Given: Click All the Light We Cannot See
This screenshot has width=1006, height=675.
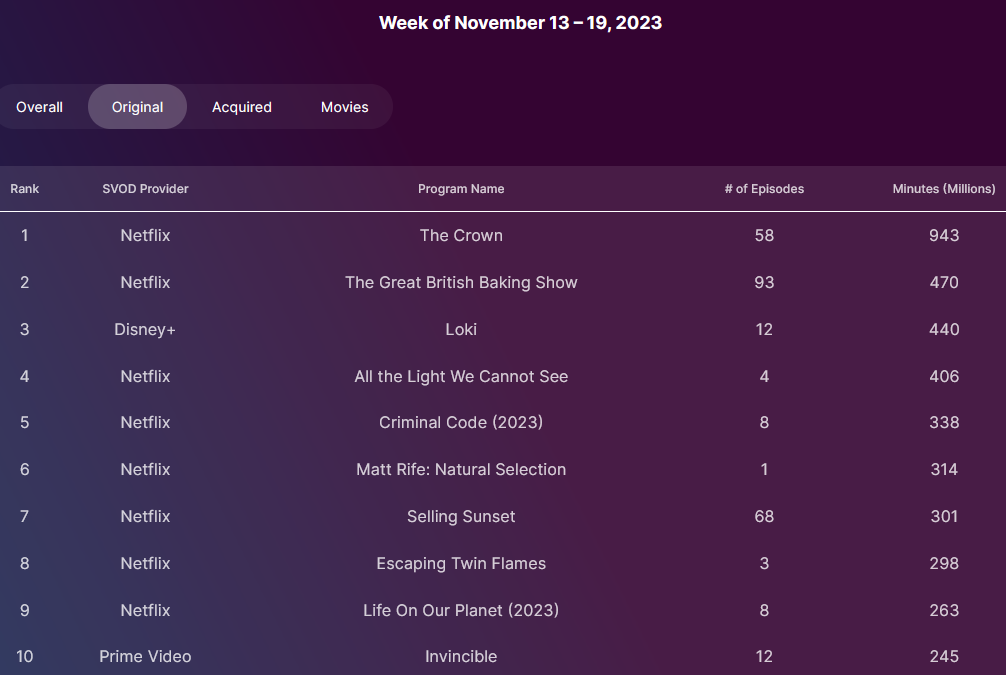Looking at the screenshot, I should pos(461,377).
